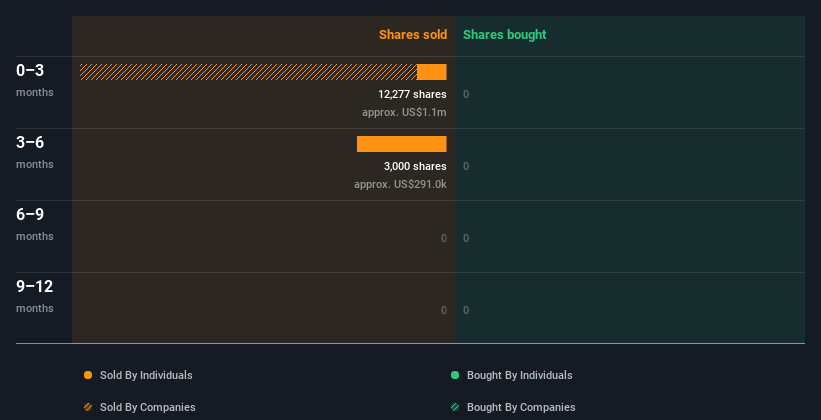This screenshot has height=420, width=821.
Task: Click the shares bought zero in 6–9 months row
Action: click(466, 238)
